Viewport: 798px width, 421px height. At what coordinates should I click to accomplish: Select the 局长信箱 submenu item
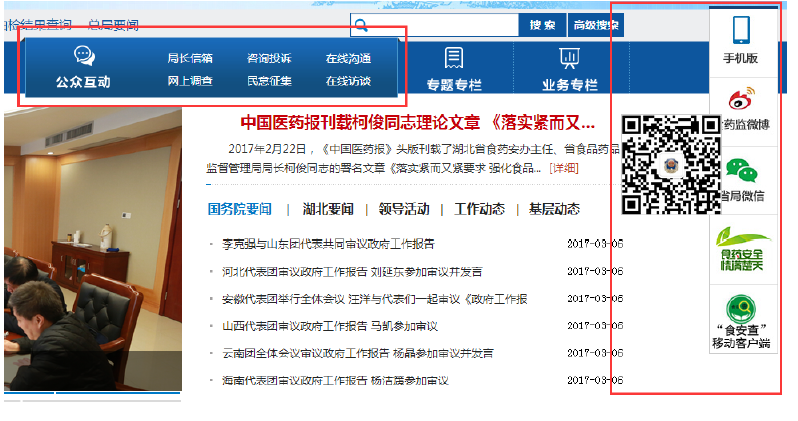click(189, 58)
